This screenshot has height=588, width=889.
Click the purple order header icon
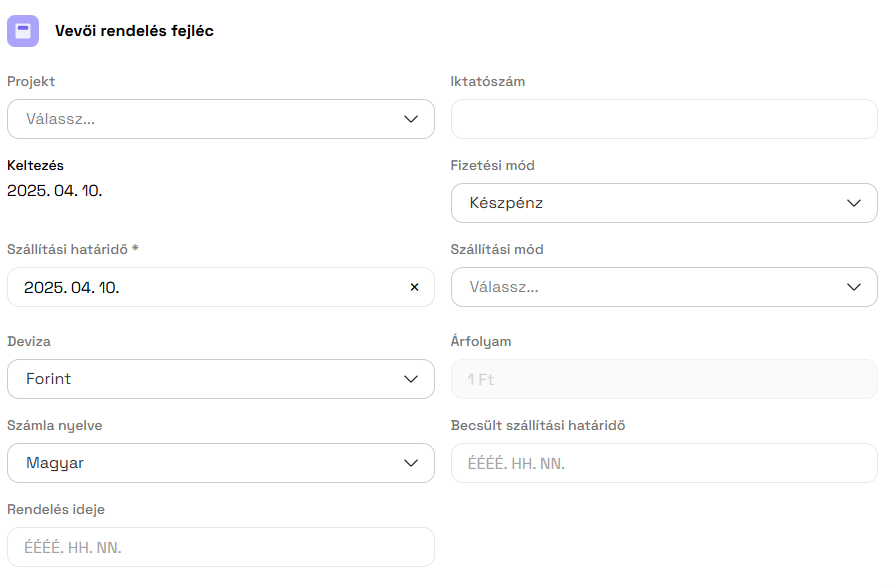23,31
